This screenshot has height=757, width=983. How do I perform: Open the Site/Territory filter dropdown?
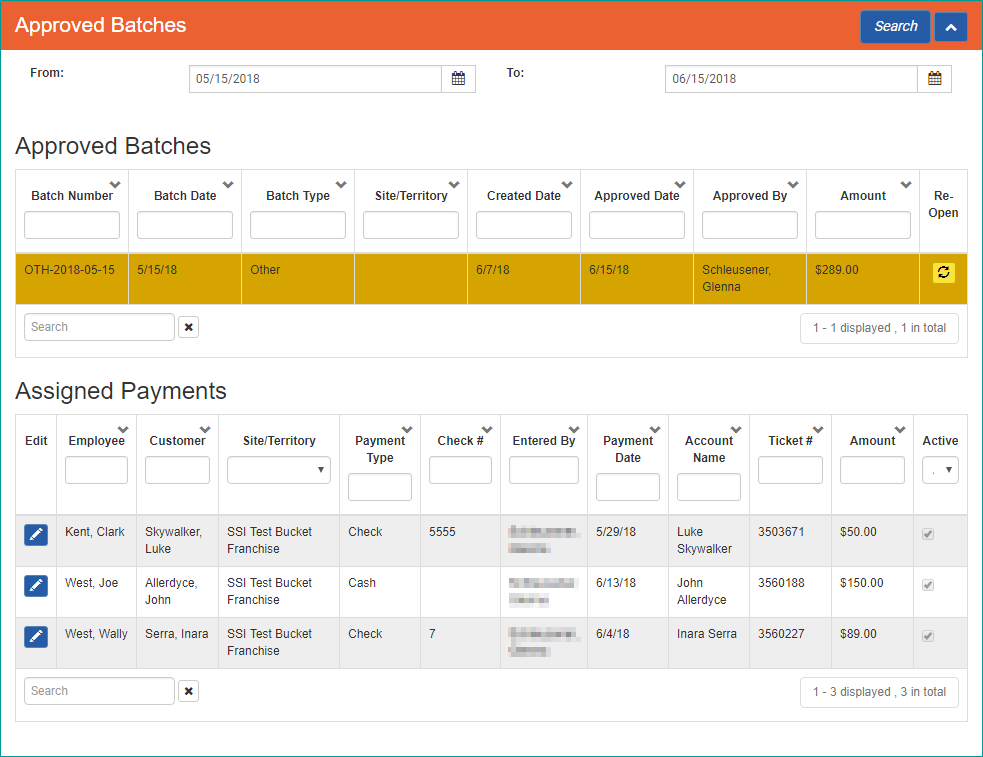278,470
